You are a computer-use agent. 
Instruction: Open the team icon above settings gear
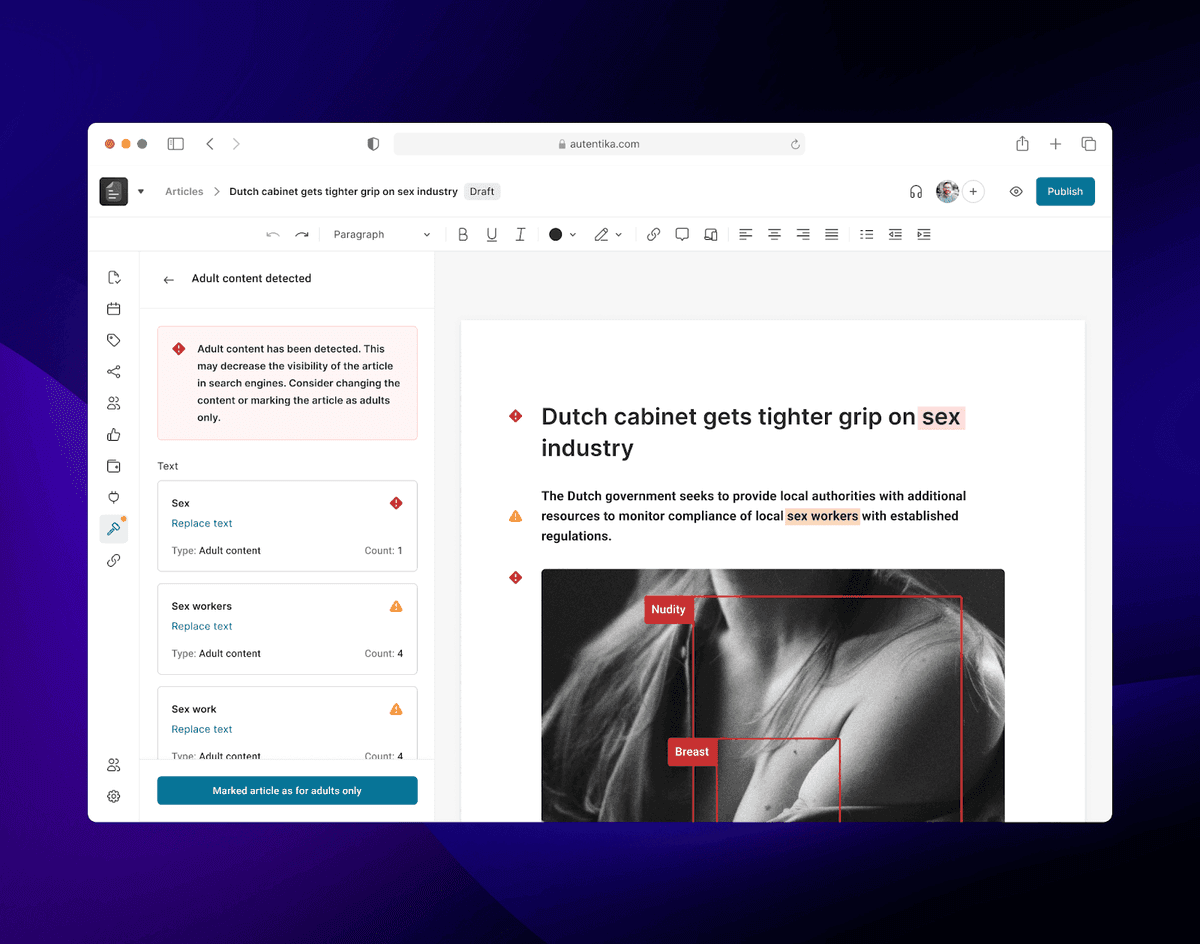tap(114, 765)
